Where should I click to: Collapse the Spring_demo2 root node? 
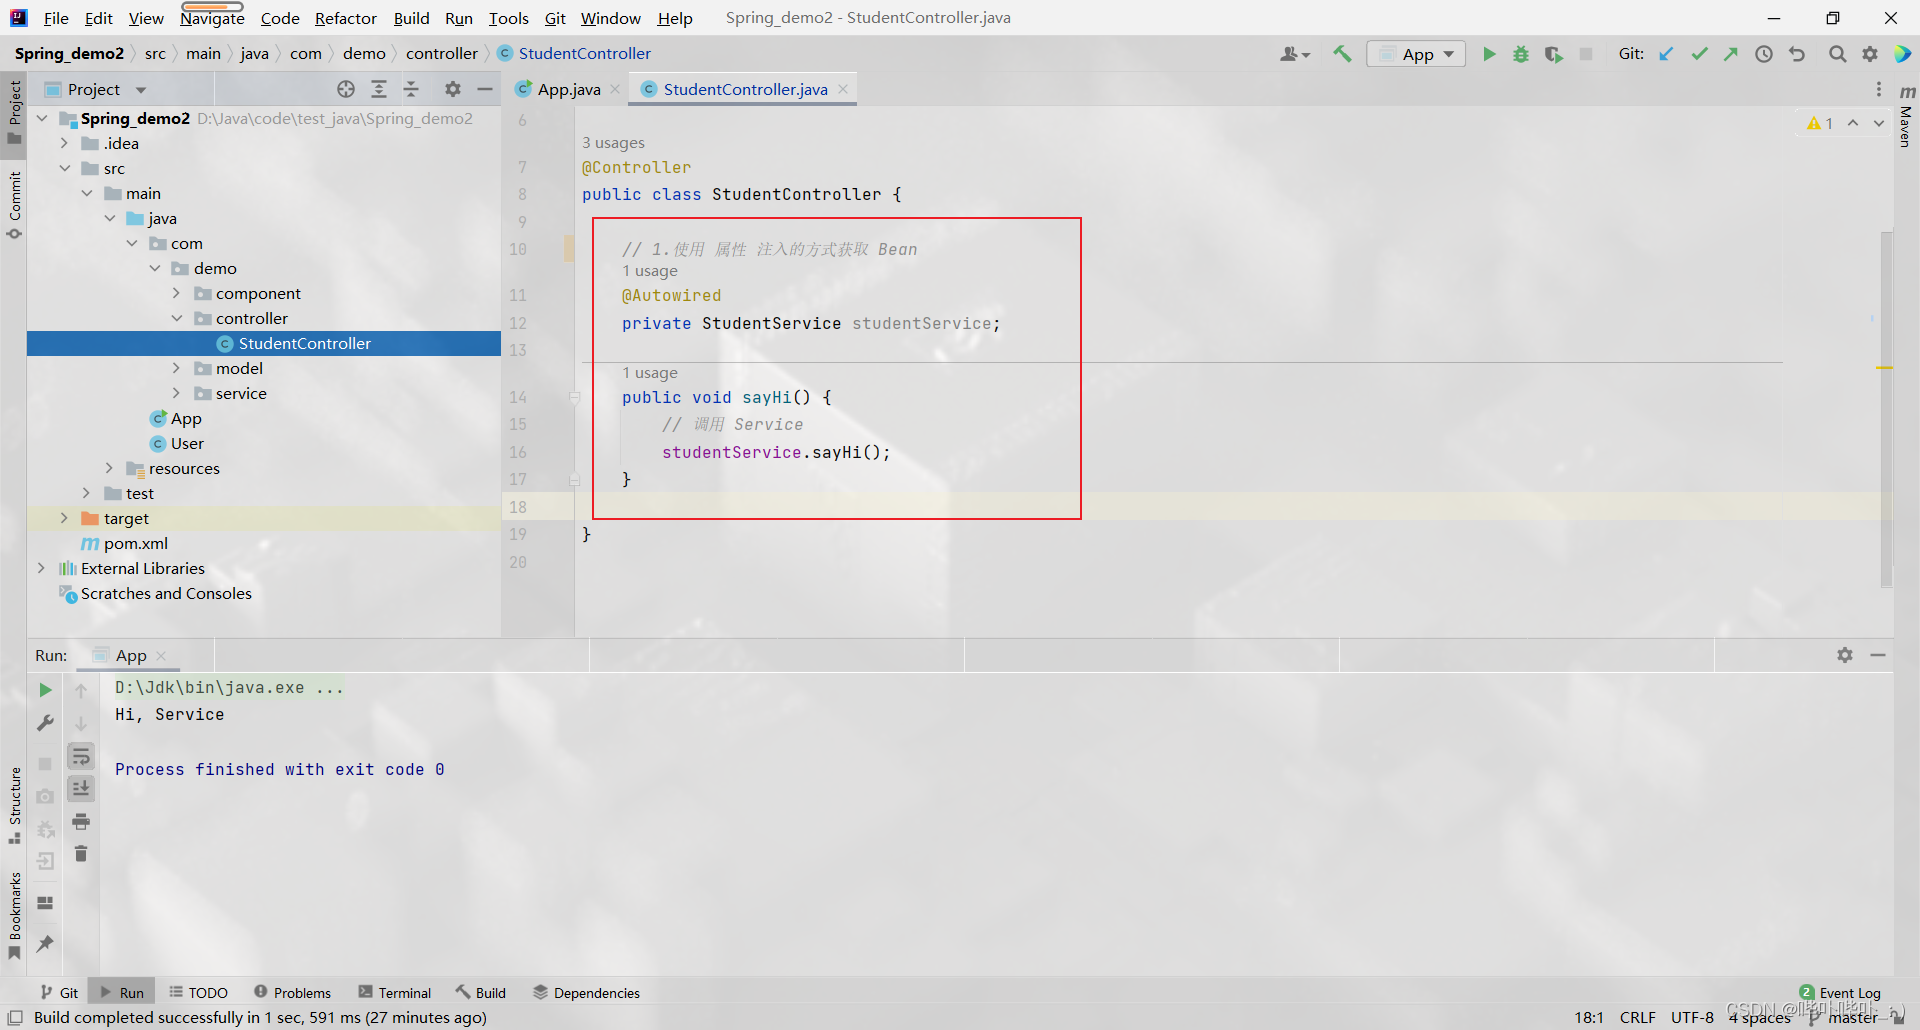tap(42, 118)
